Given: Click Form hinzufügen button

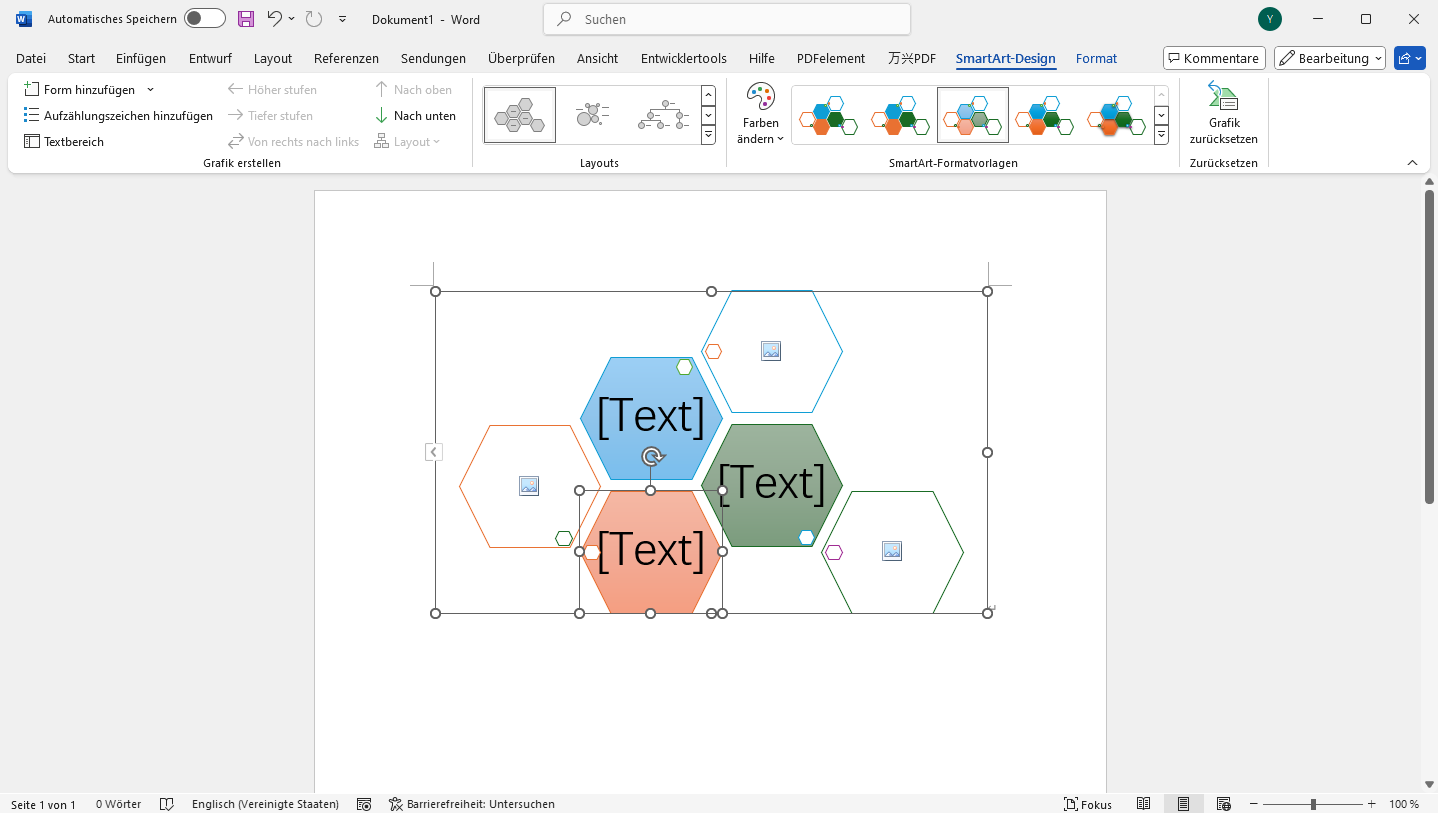Looking at the screenshot, I should pos(80,89).
